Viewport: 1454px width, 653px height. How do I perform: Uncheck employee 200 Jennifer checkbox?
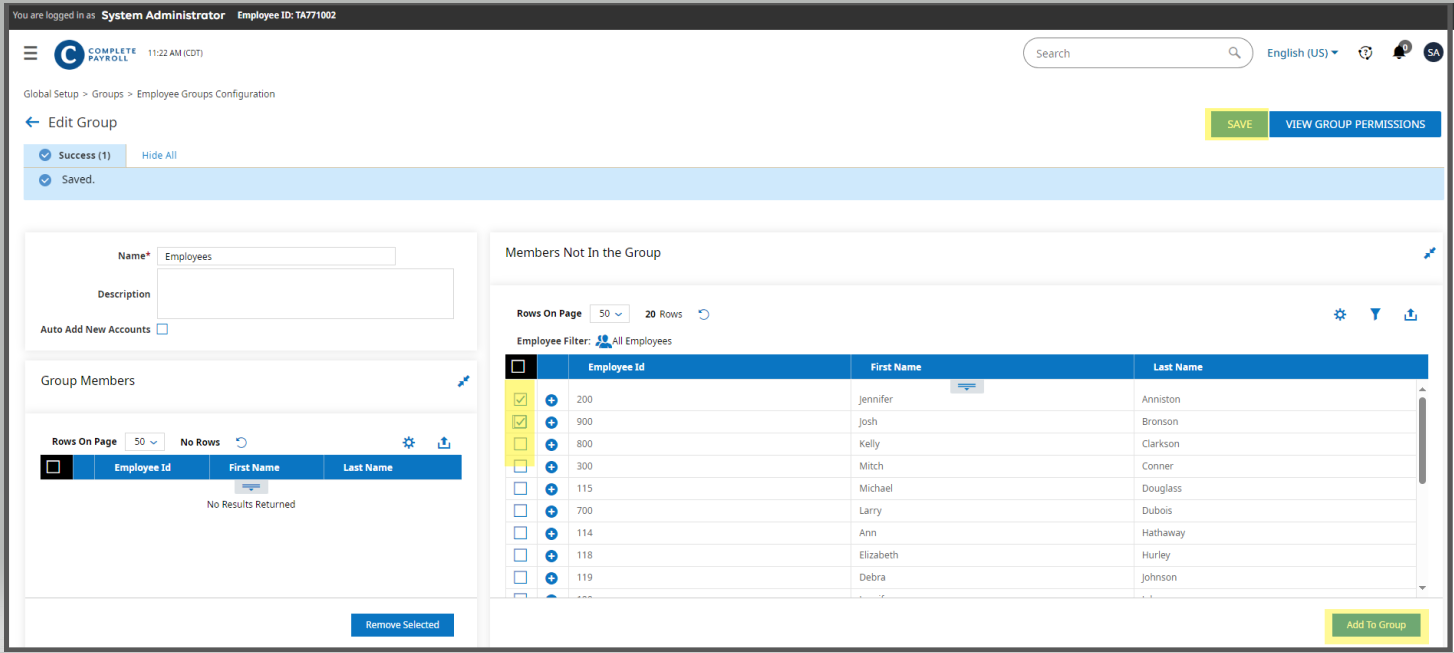coord(520,399)
